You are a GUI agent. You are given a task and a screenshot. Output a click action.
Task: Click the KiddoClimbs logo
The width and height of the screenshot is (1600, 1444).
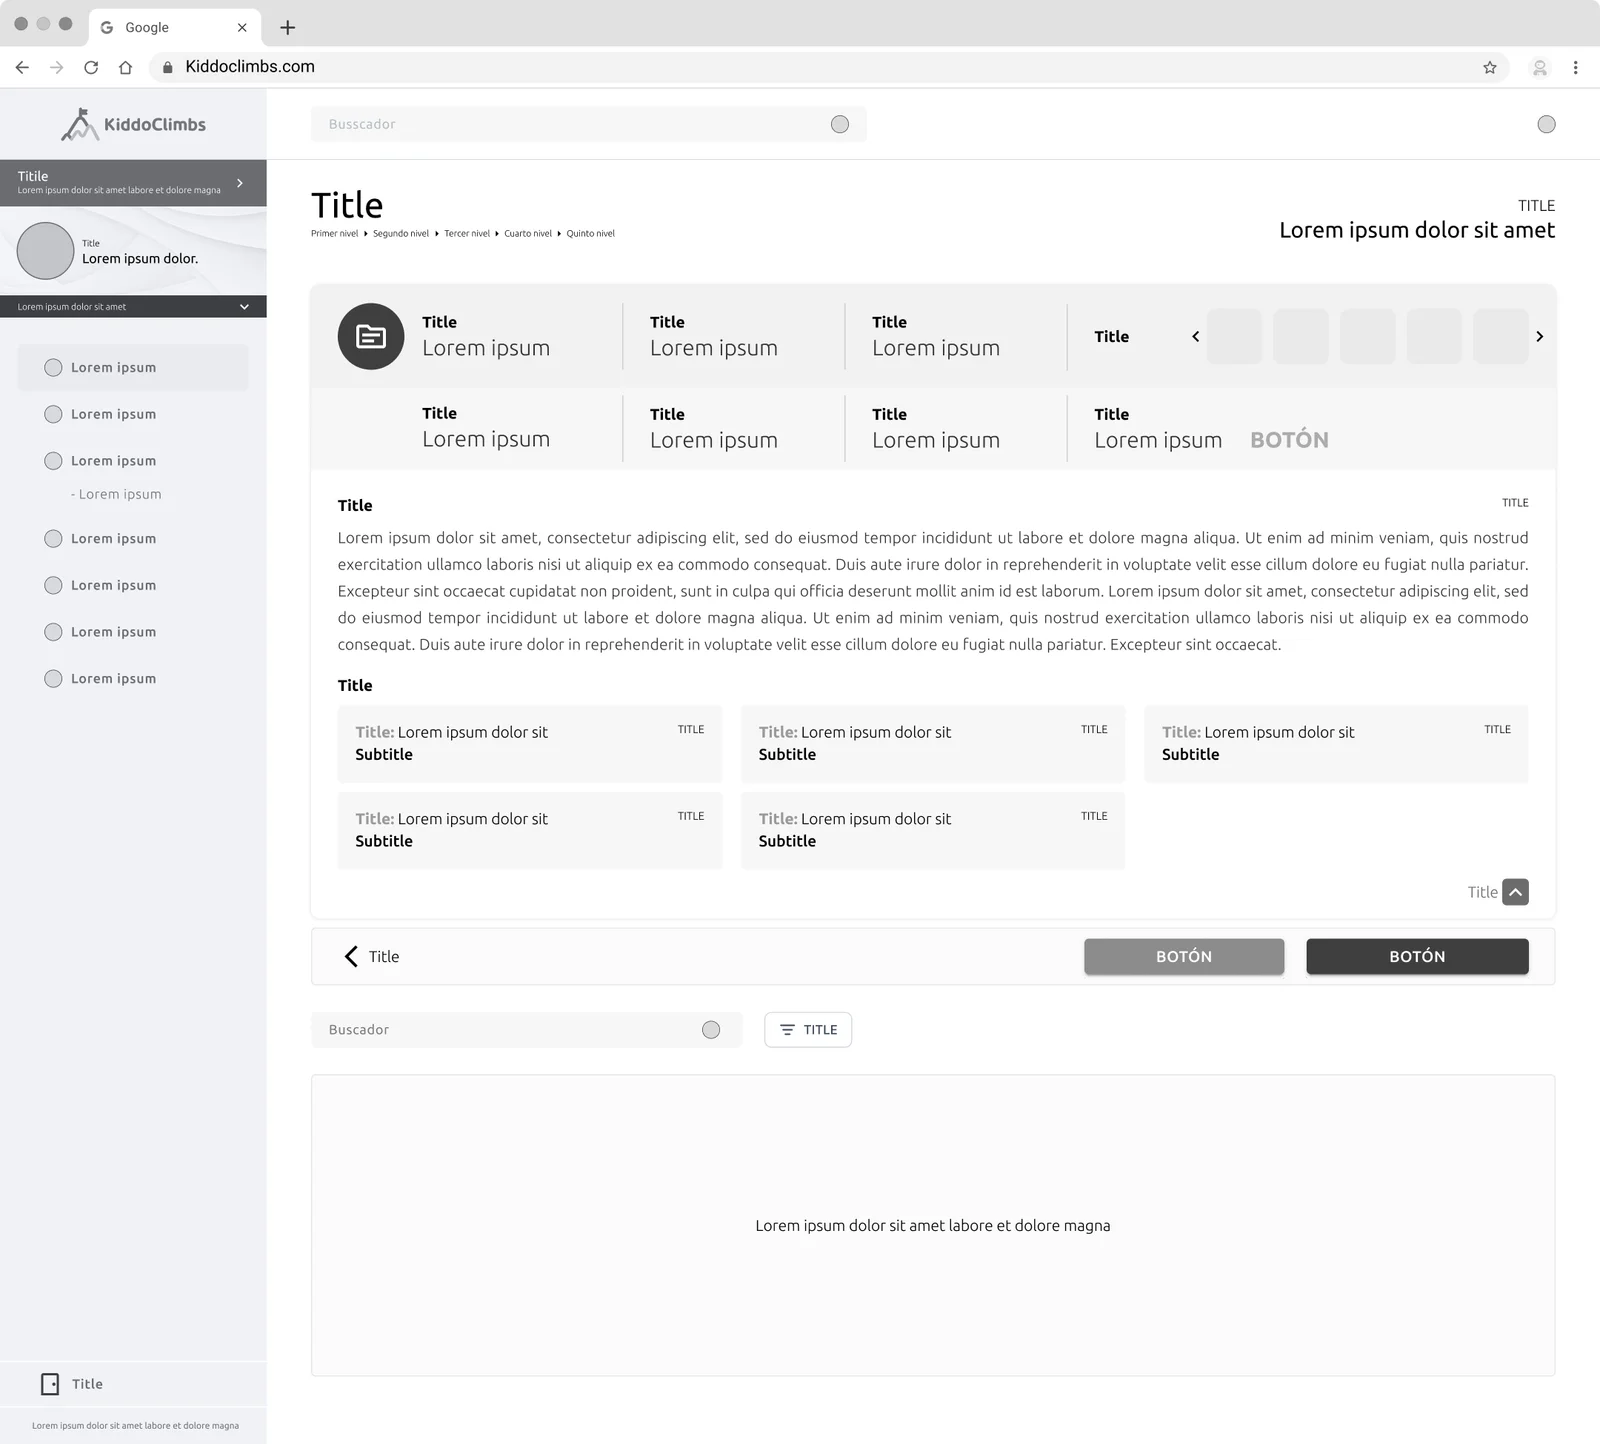tap(133, 124)
